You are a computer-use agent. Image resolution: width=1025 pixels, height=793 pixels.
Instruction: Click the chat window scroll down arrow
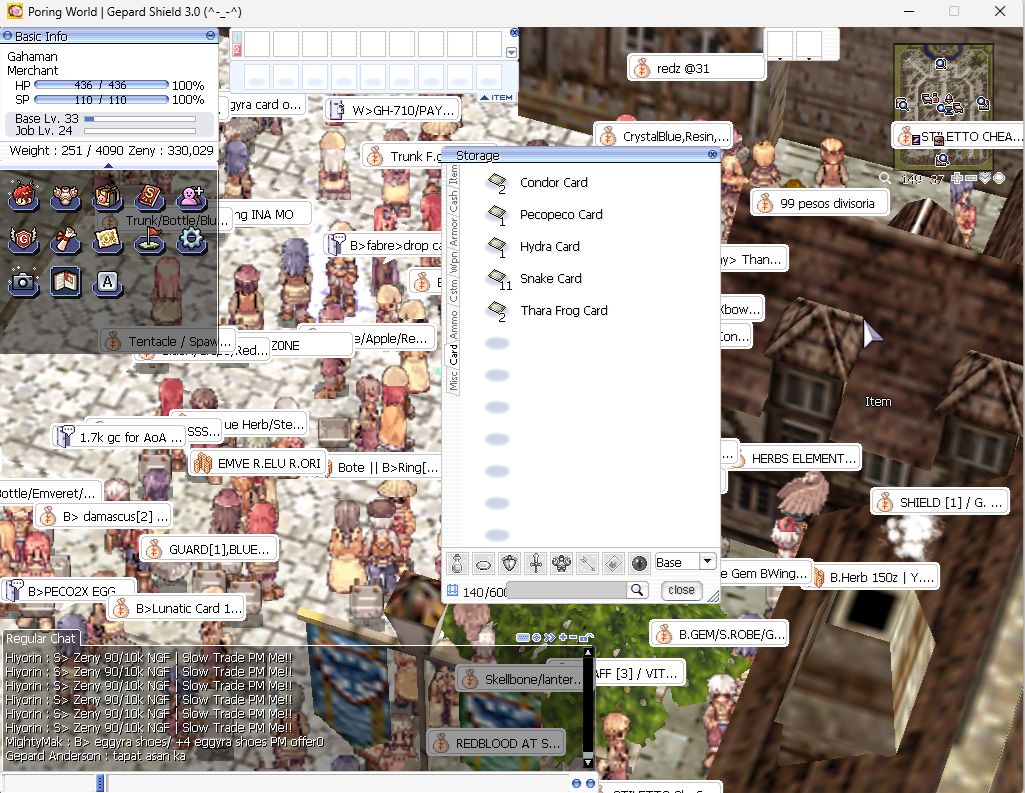[587, 762]
